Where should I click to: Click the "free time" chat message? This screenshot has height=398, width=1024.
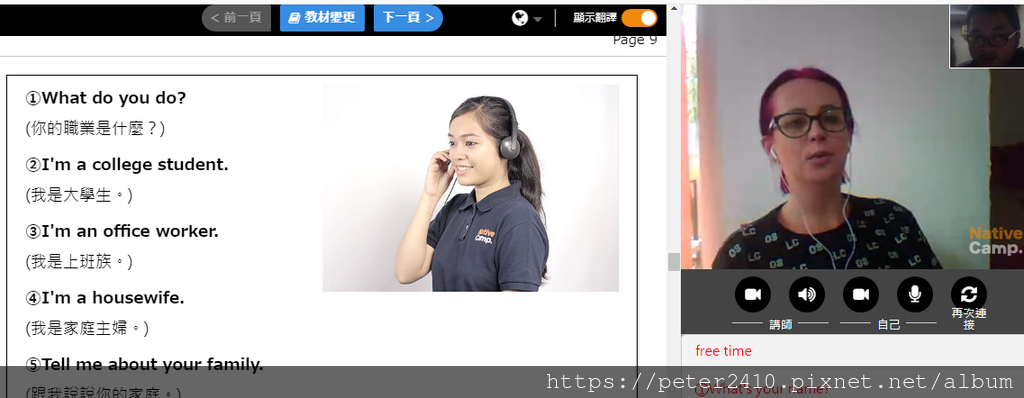723,351
